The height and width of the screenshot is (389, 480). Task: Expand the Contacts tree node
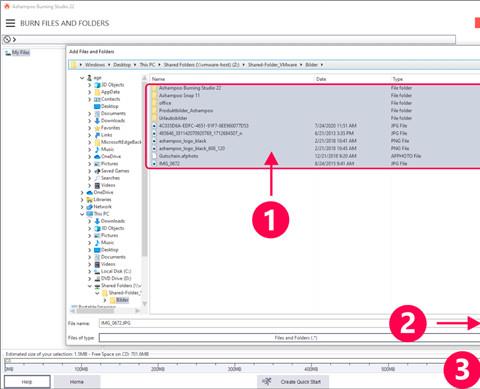tap(89, 99)
